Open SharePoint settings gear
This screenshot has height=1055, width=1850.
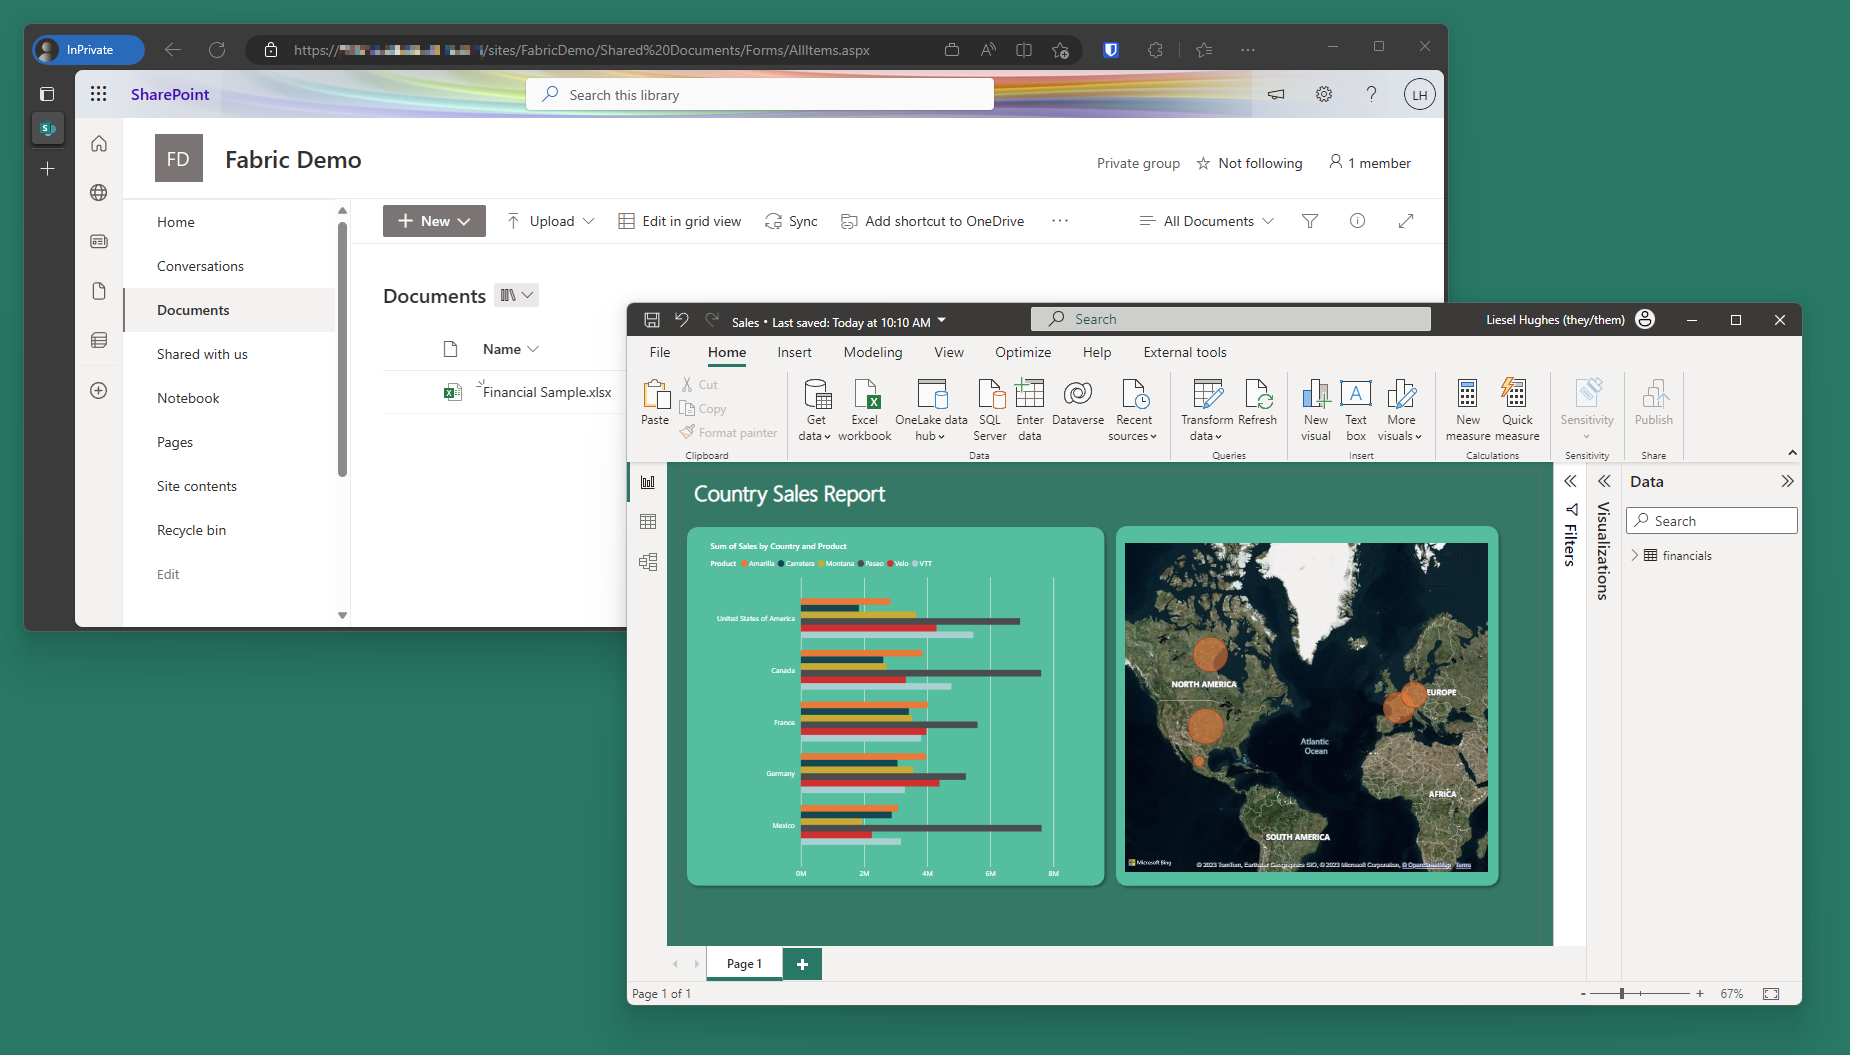point(1324,94)
